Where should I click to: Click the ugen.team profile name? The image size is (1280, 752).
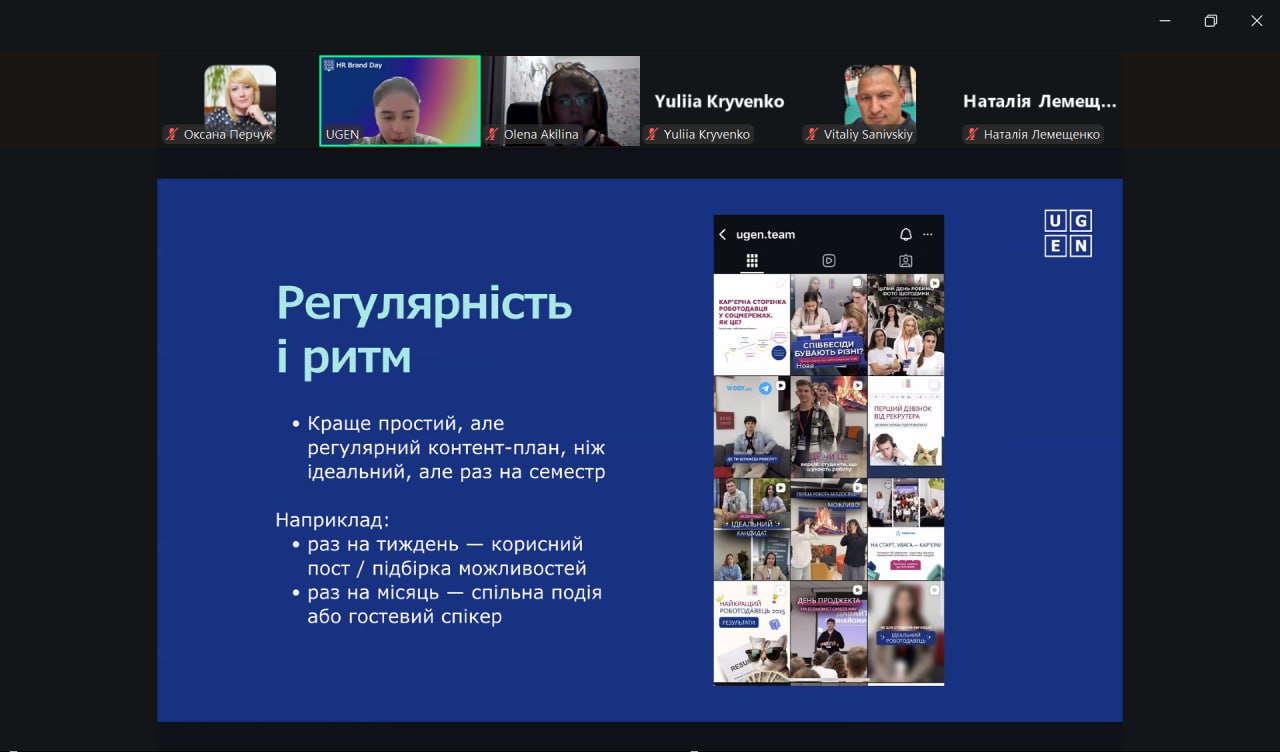click(x=765, y=235)
